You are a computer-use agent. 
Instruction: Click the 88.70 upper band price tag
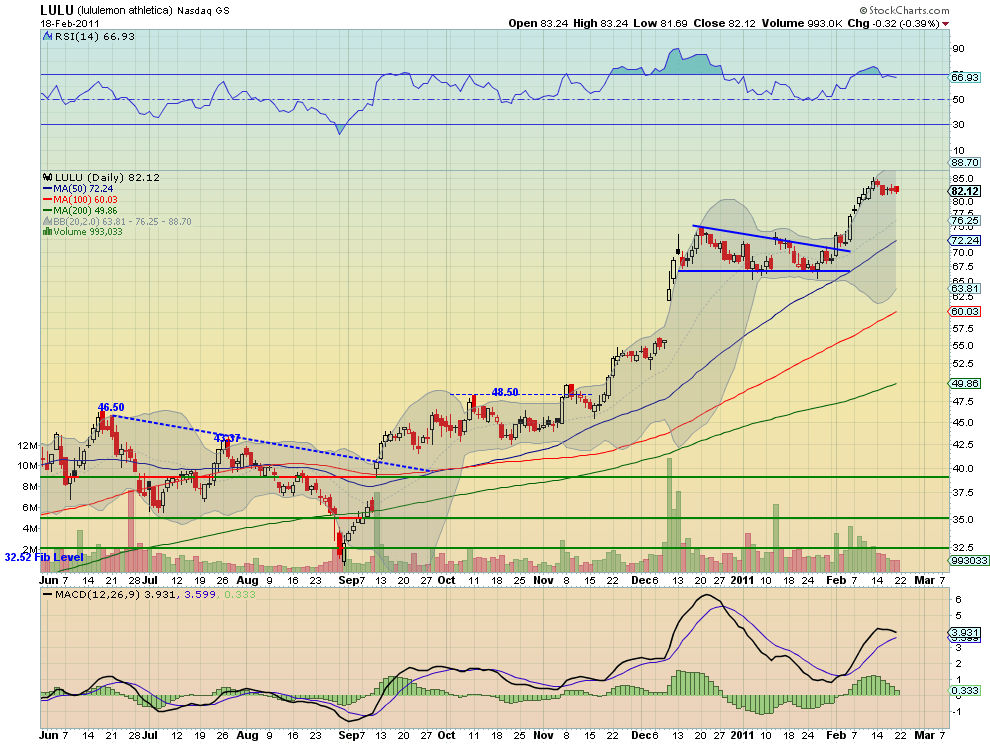(x=965, y=162)
